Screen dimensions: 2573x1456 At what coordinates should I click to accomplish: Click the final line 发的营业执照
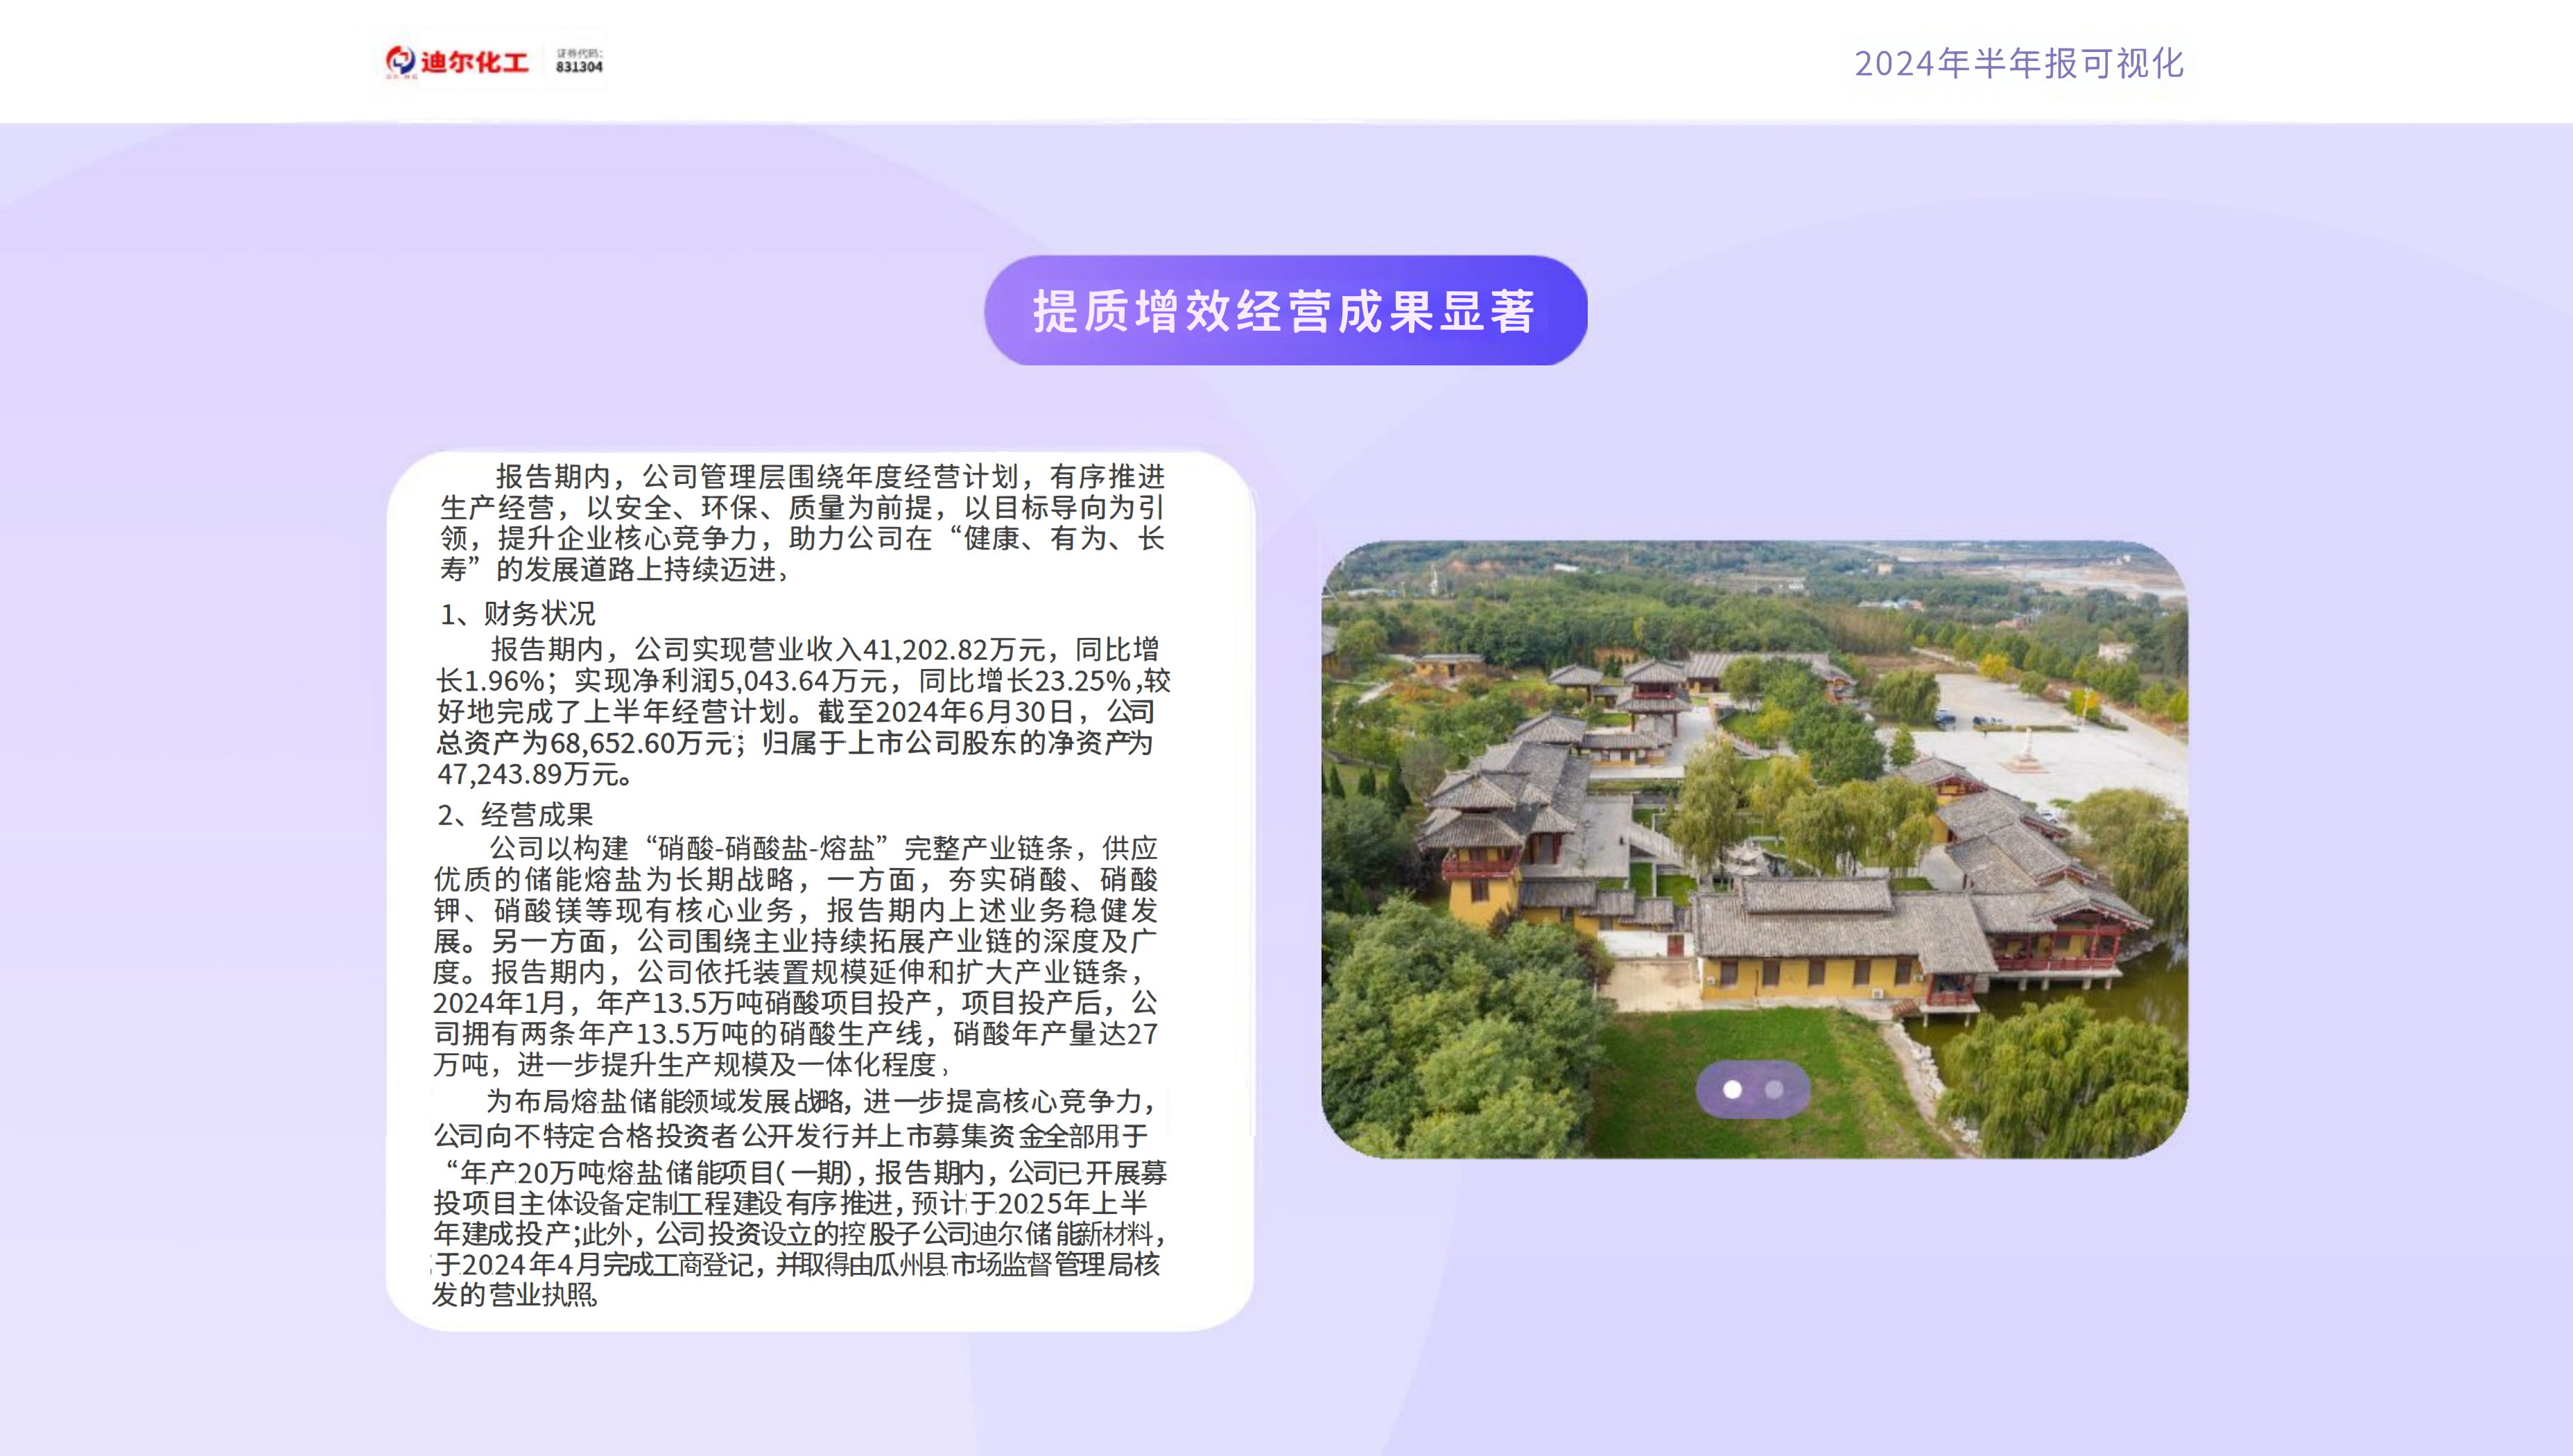515,1295
